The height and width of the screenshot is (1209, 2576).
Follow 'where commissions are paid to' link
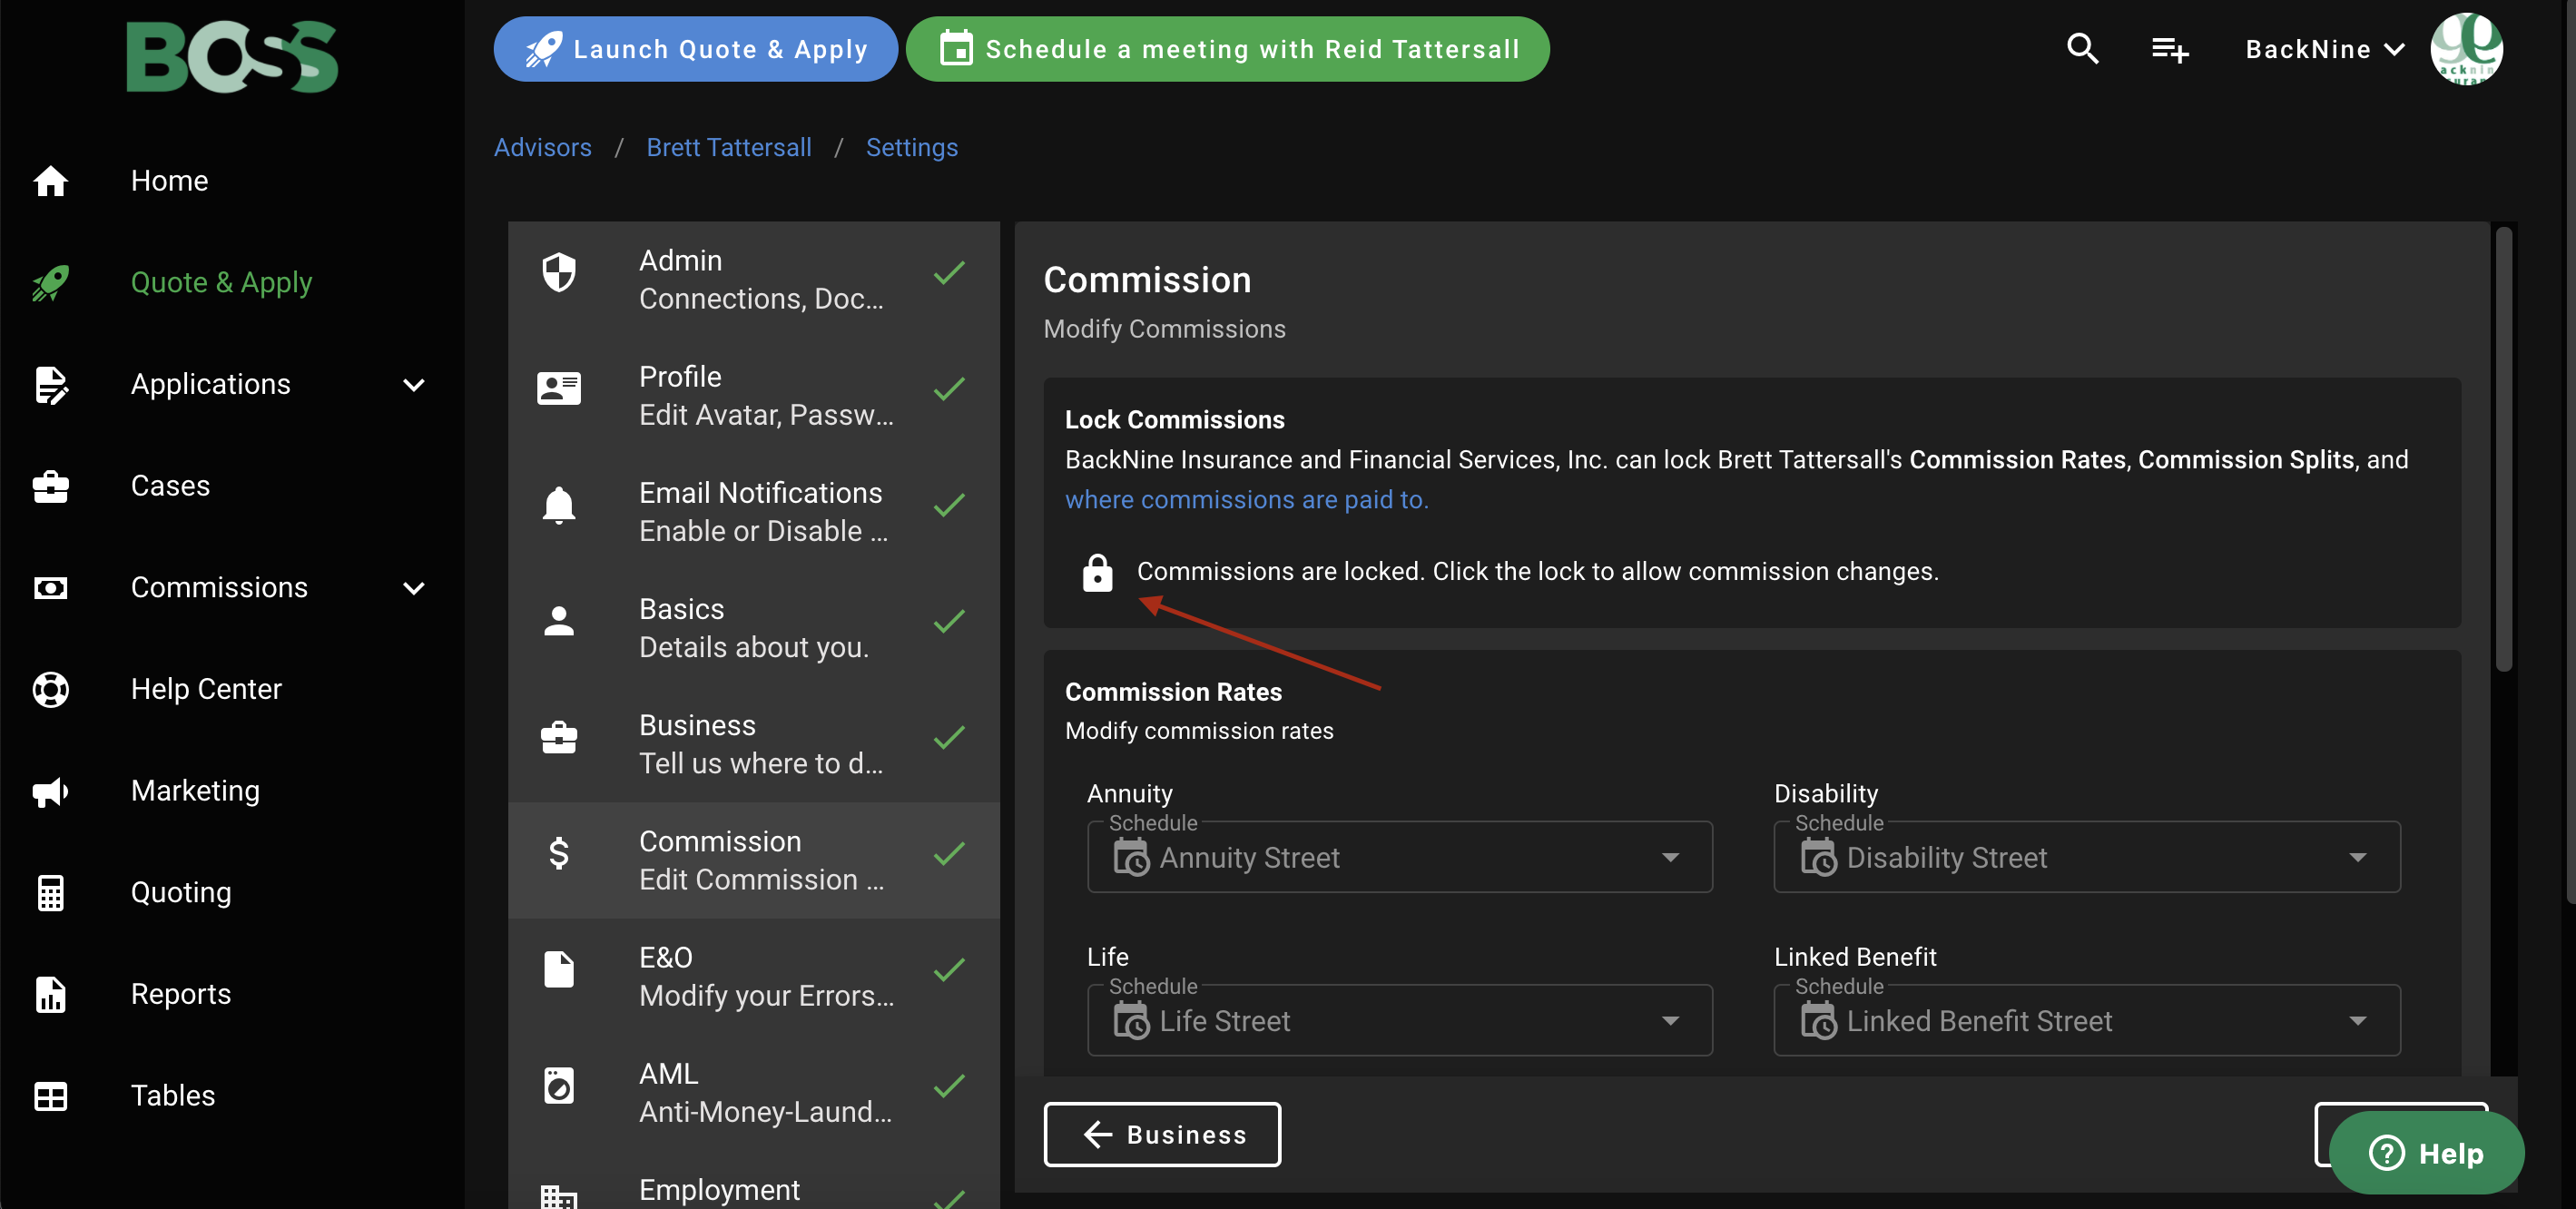click(1246, 500)
